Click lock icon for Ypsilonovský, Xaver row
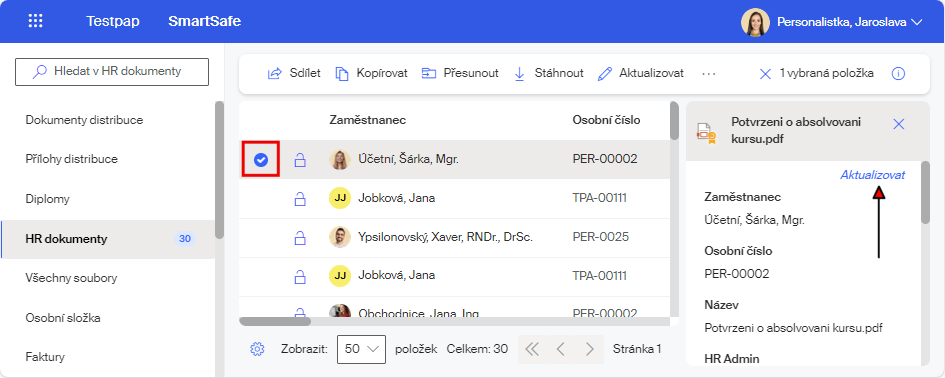The image size is (945, 378). click(300, 237)
